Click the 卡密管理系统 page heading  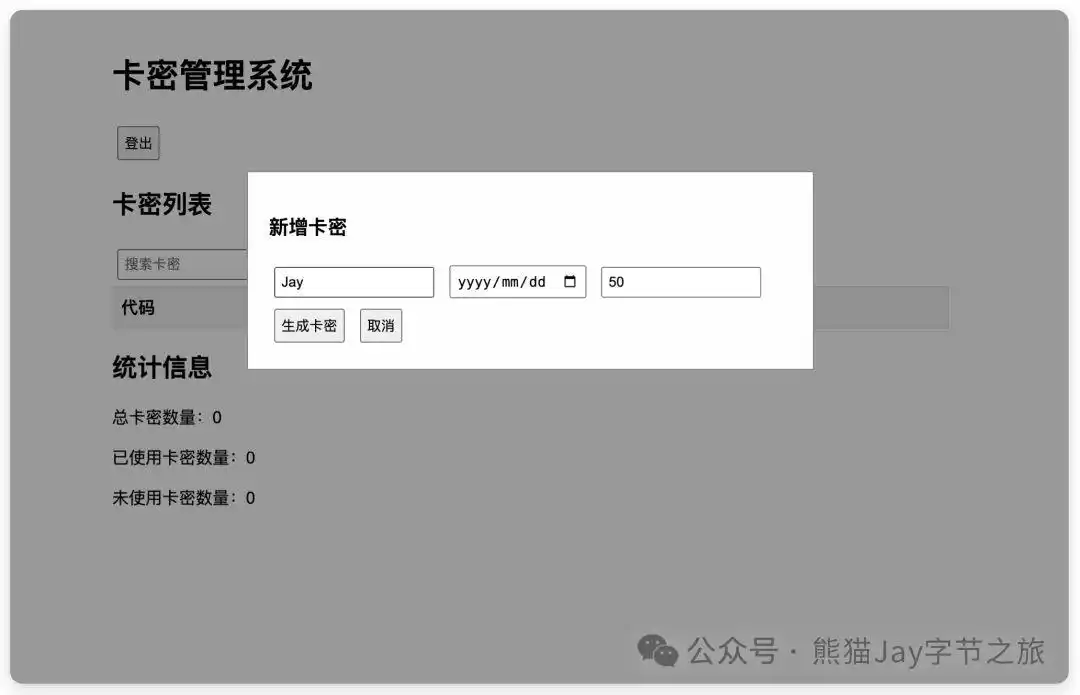click(213, 77)
